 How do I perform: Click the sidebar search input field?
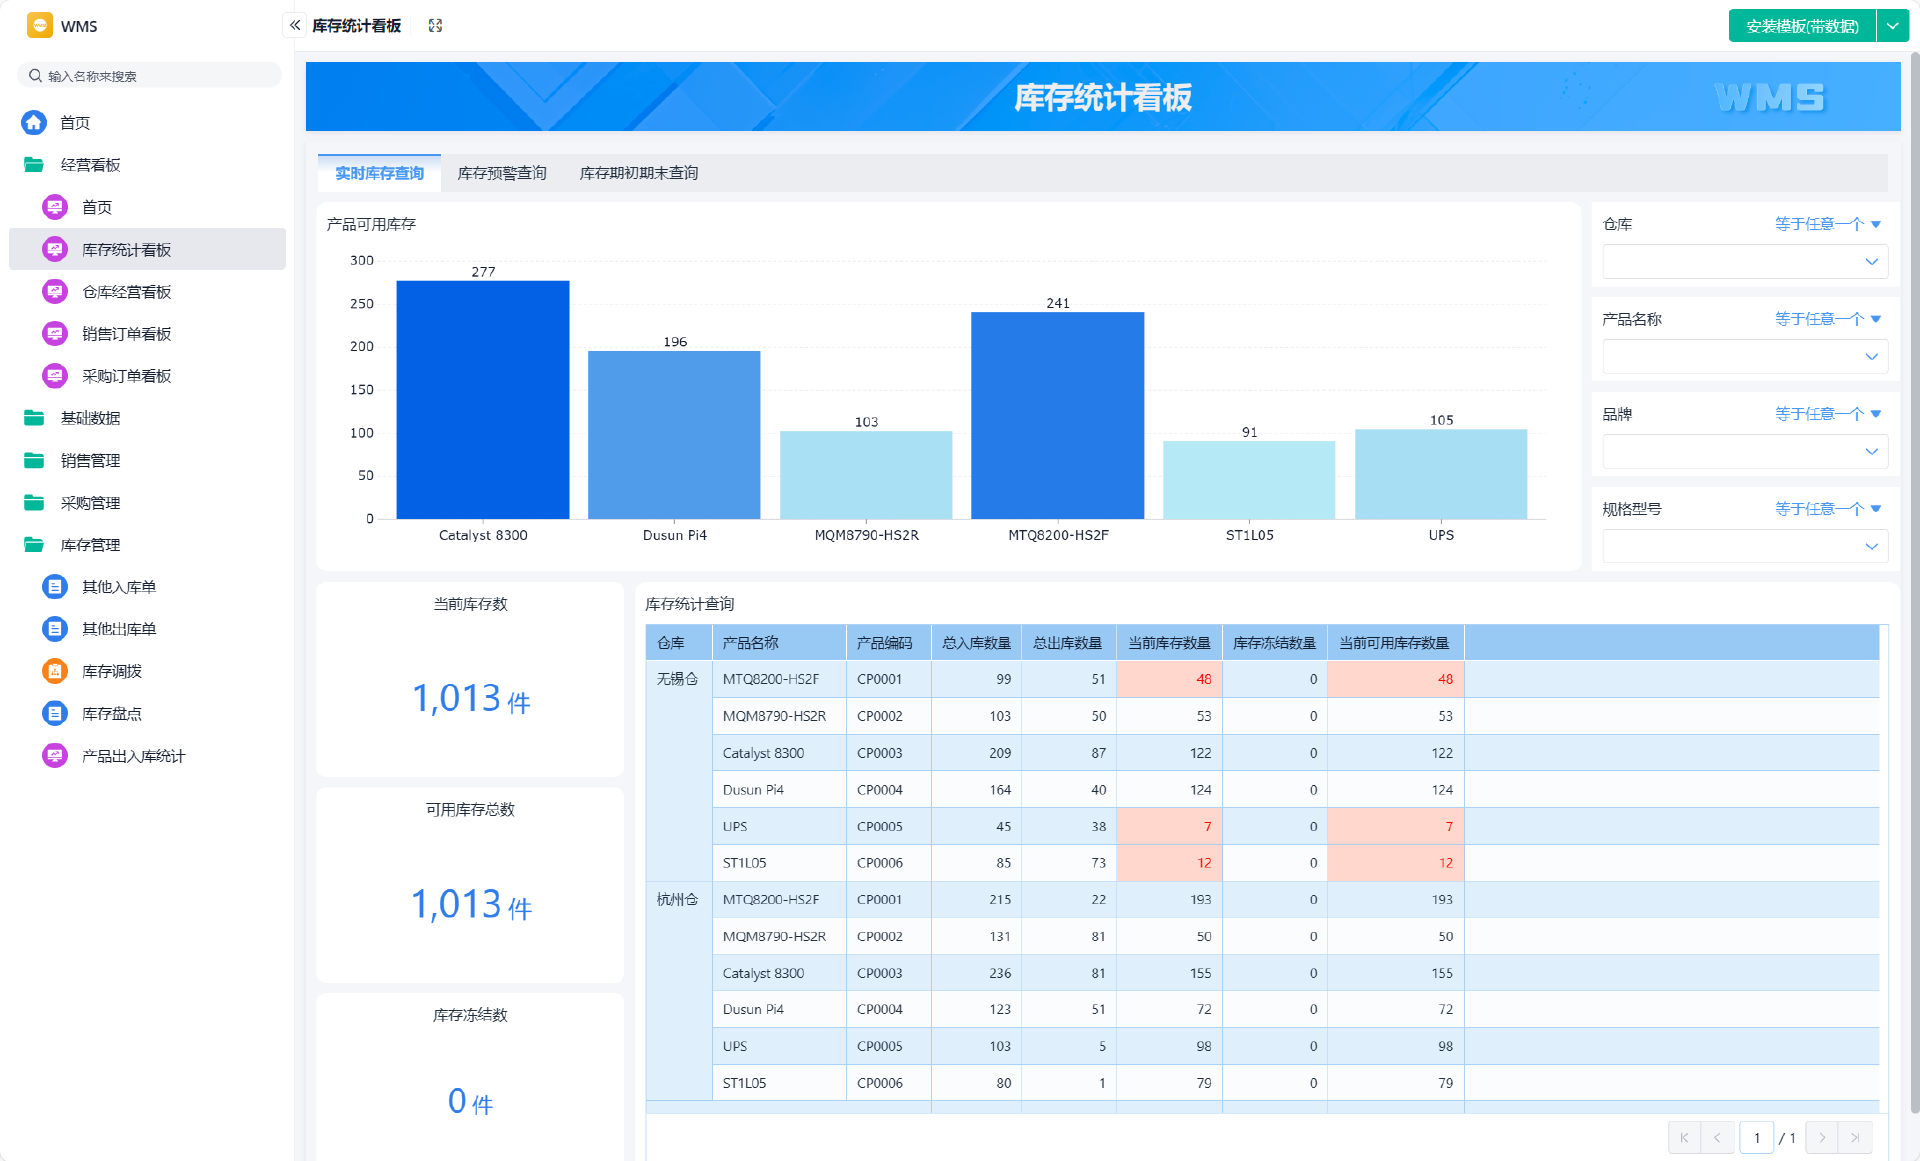150,76
